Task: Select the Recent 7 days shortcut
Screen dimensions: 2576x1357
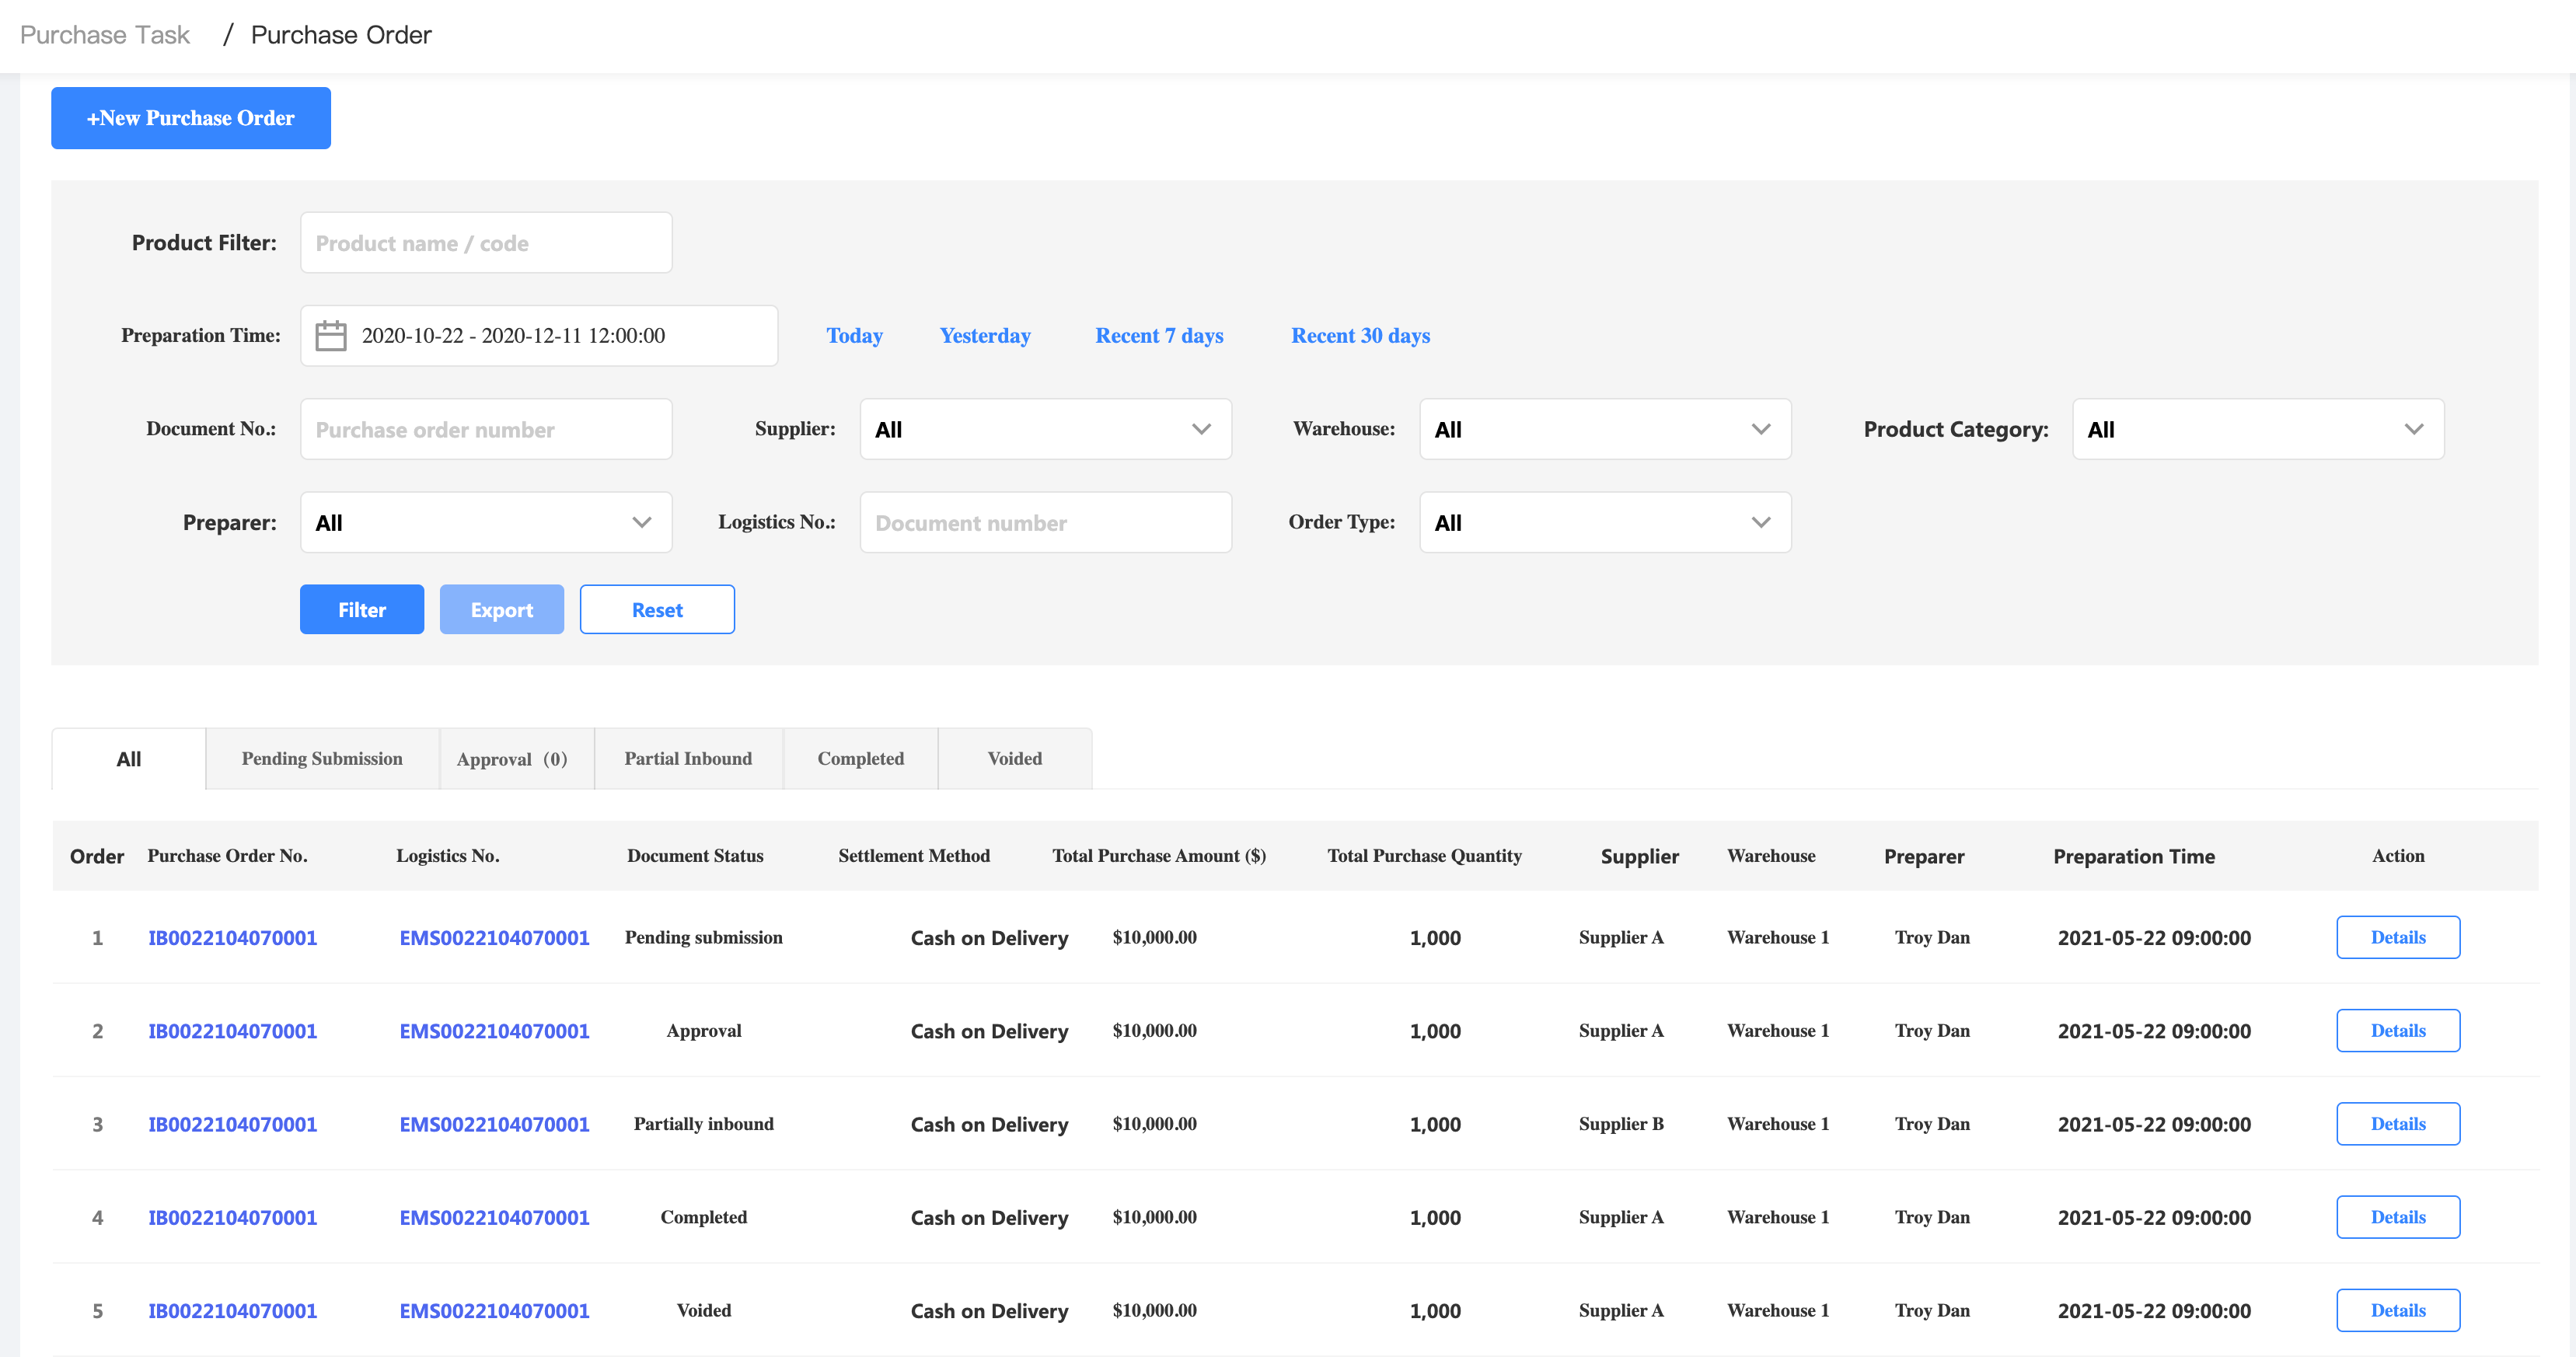Action: (x=1159, y=336)
